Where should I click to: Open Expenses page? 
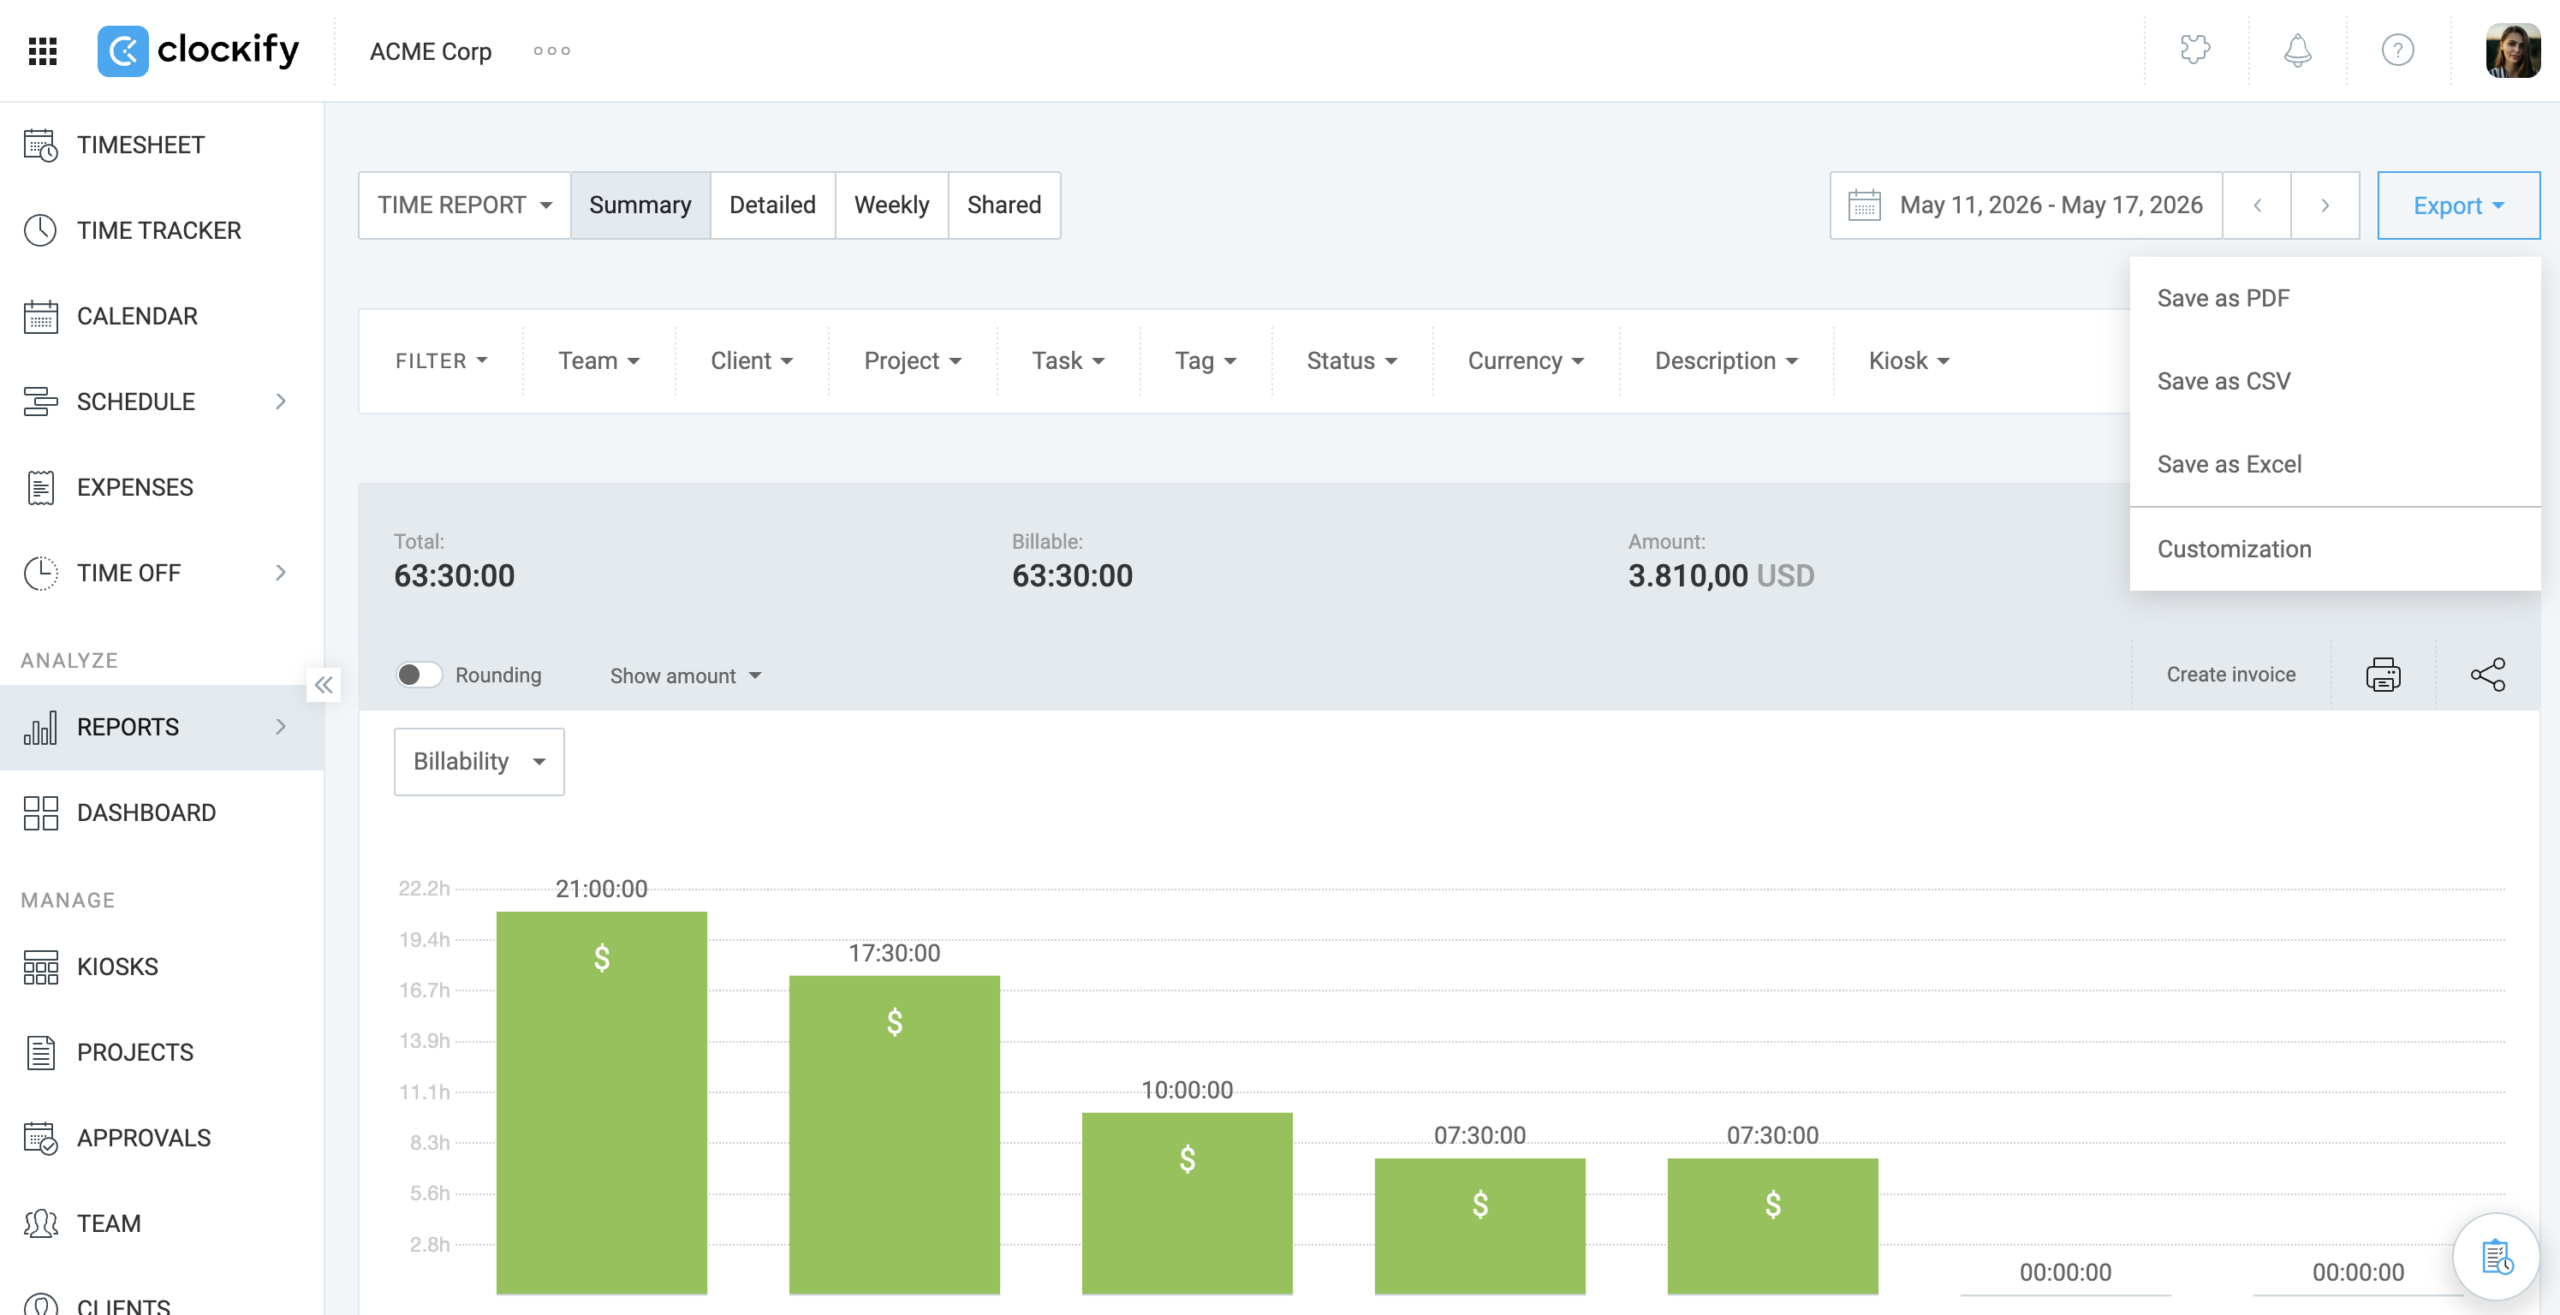[162, 487]
